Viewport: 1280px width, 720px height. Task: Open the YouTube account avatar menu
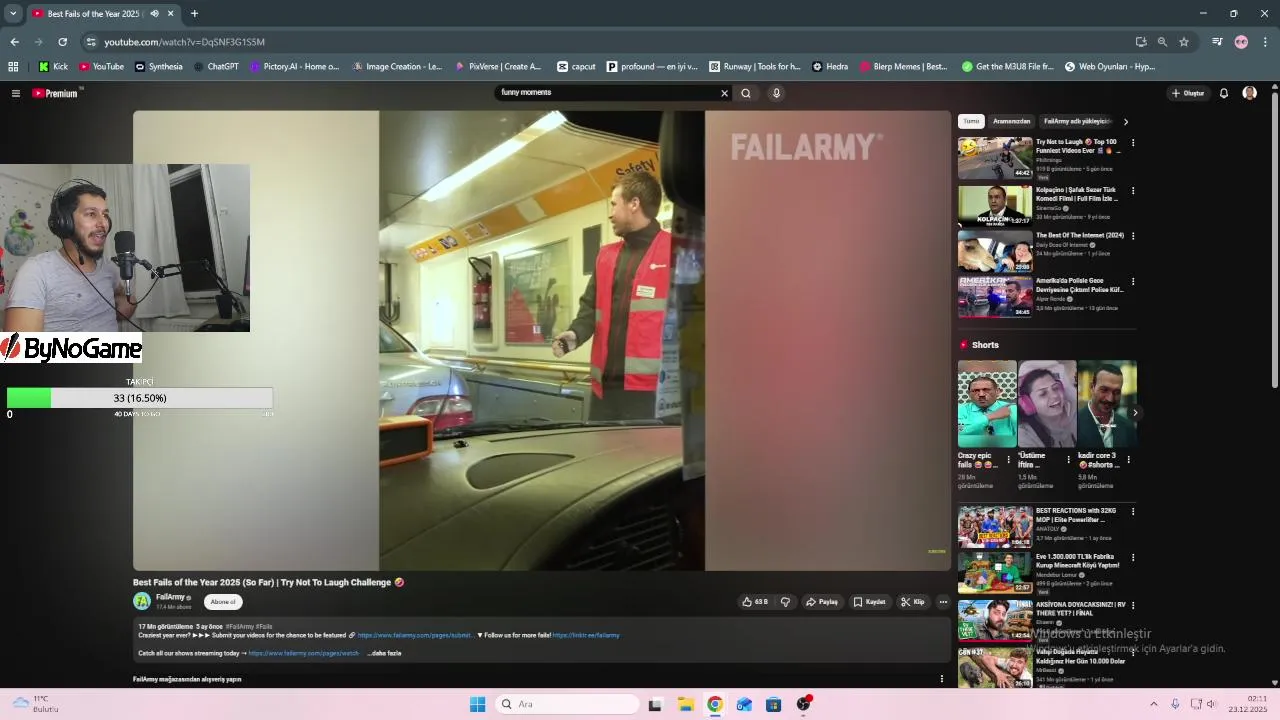click(1249, 93)
